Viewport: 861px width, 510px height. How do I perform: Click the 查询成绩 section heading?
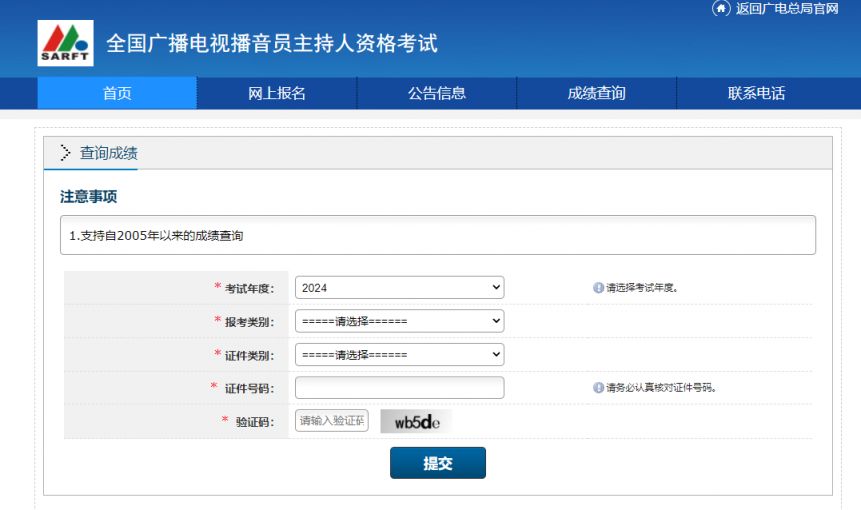coord(109,153)
